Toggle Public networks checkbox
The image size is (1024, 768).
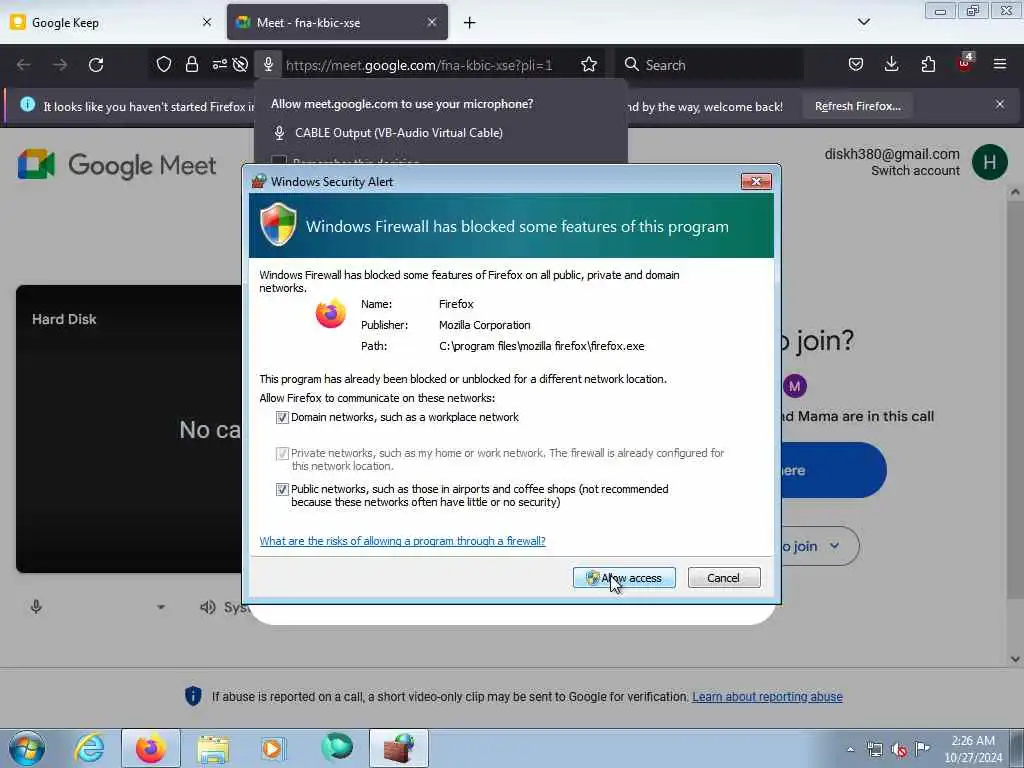(x=282, y=489)
